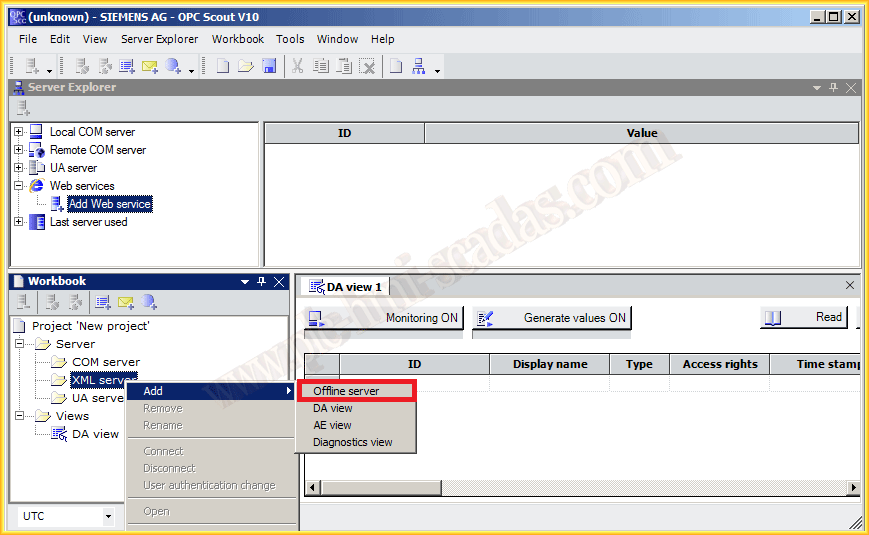The width and height of the screenshot is (869, 535).
Task: Click the New project icon in main toolbar
Action: [x=223, y=66]
